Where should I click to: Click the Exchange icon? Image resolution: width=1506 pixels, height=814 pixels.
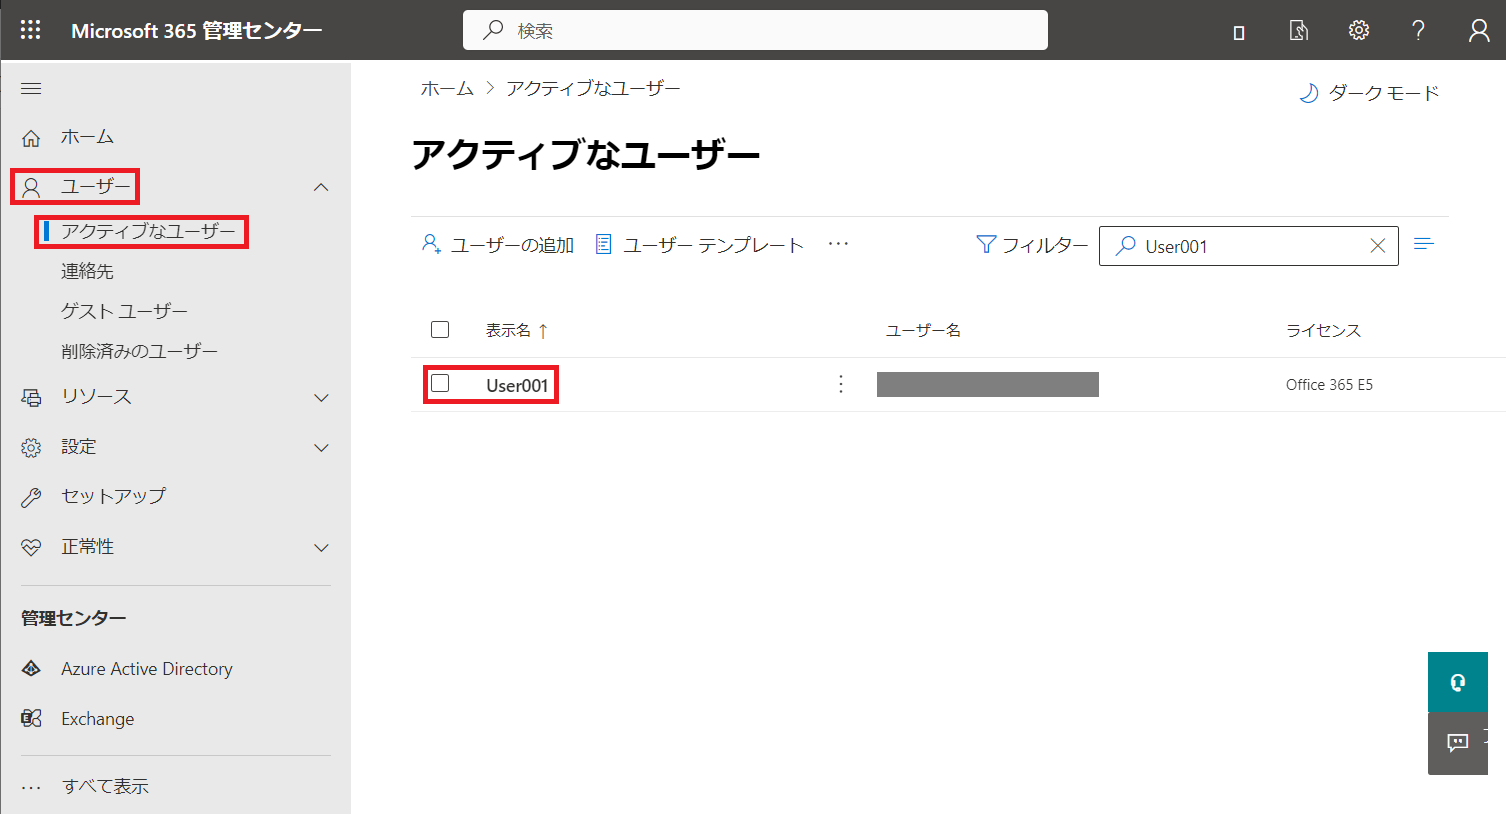pos(31,718)
